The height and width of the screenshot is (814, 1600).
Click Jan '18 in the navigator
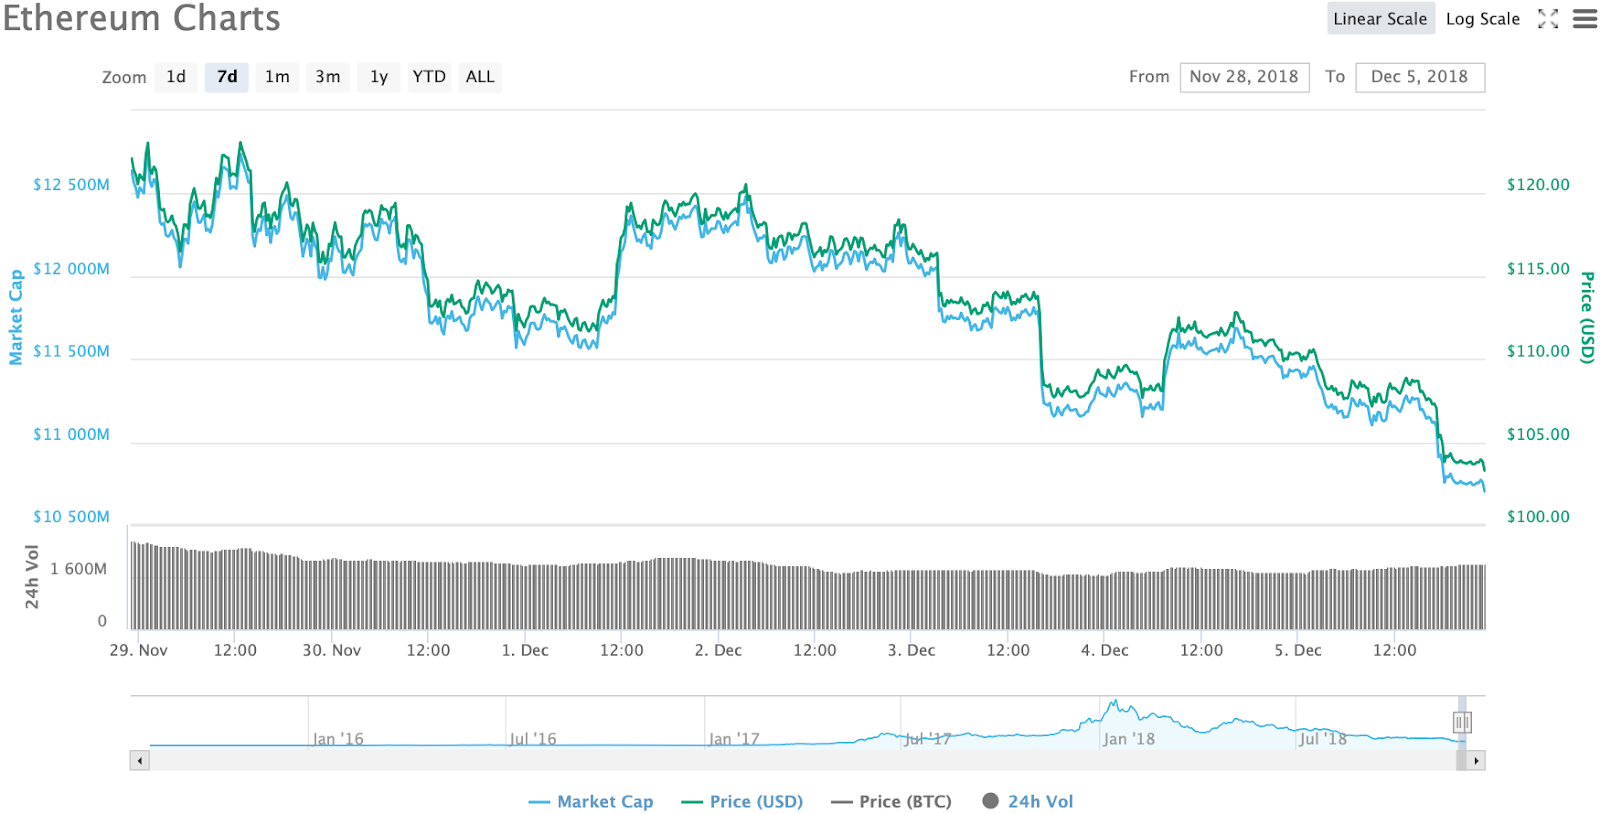point(1129,739)
